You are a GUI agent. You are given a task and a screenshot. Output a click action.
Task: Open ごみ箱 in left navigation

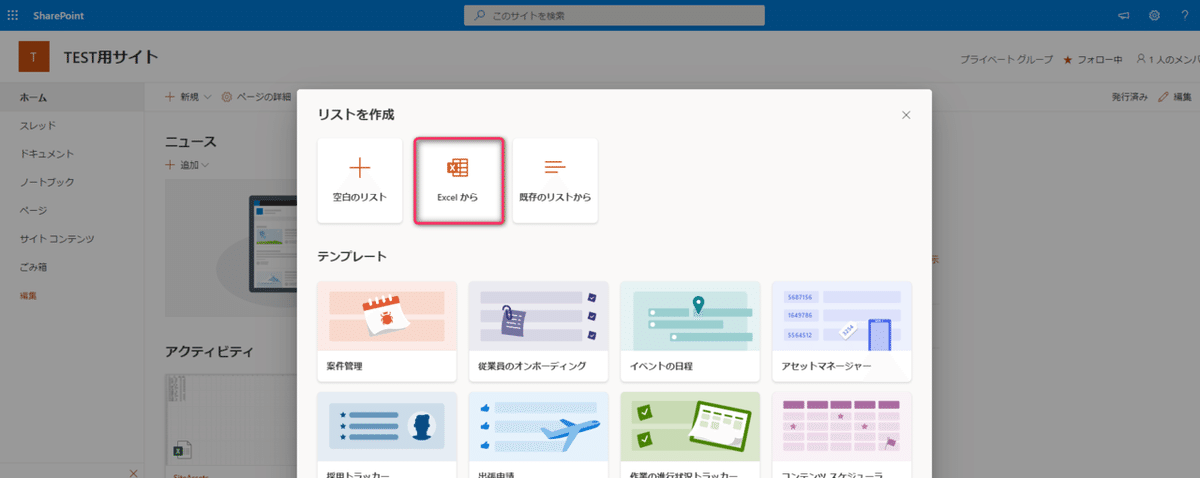click(34, 267)
